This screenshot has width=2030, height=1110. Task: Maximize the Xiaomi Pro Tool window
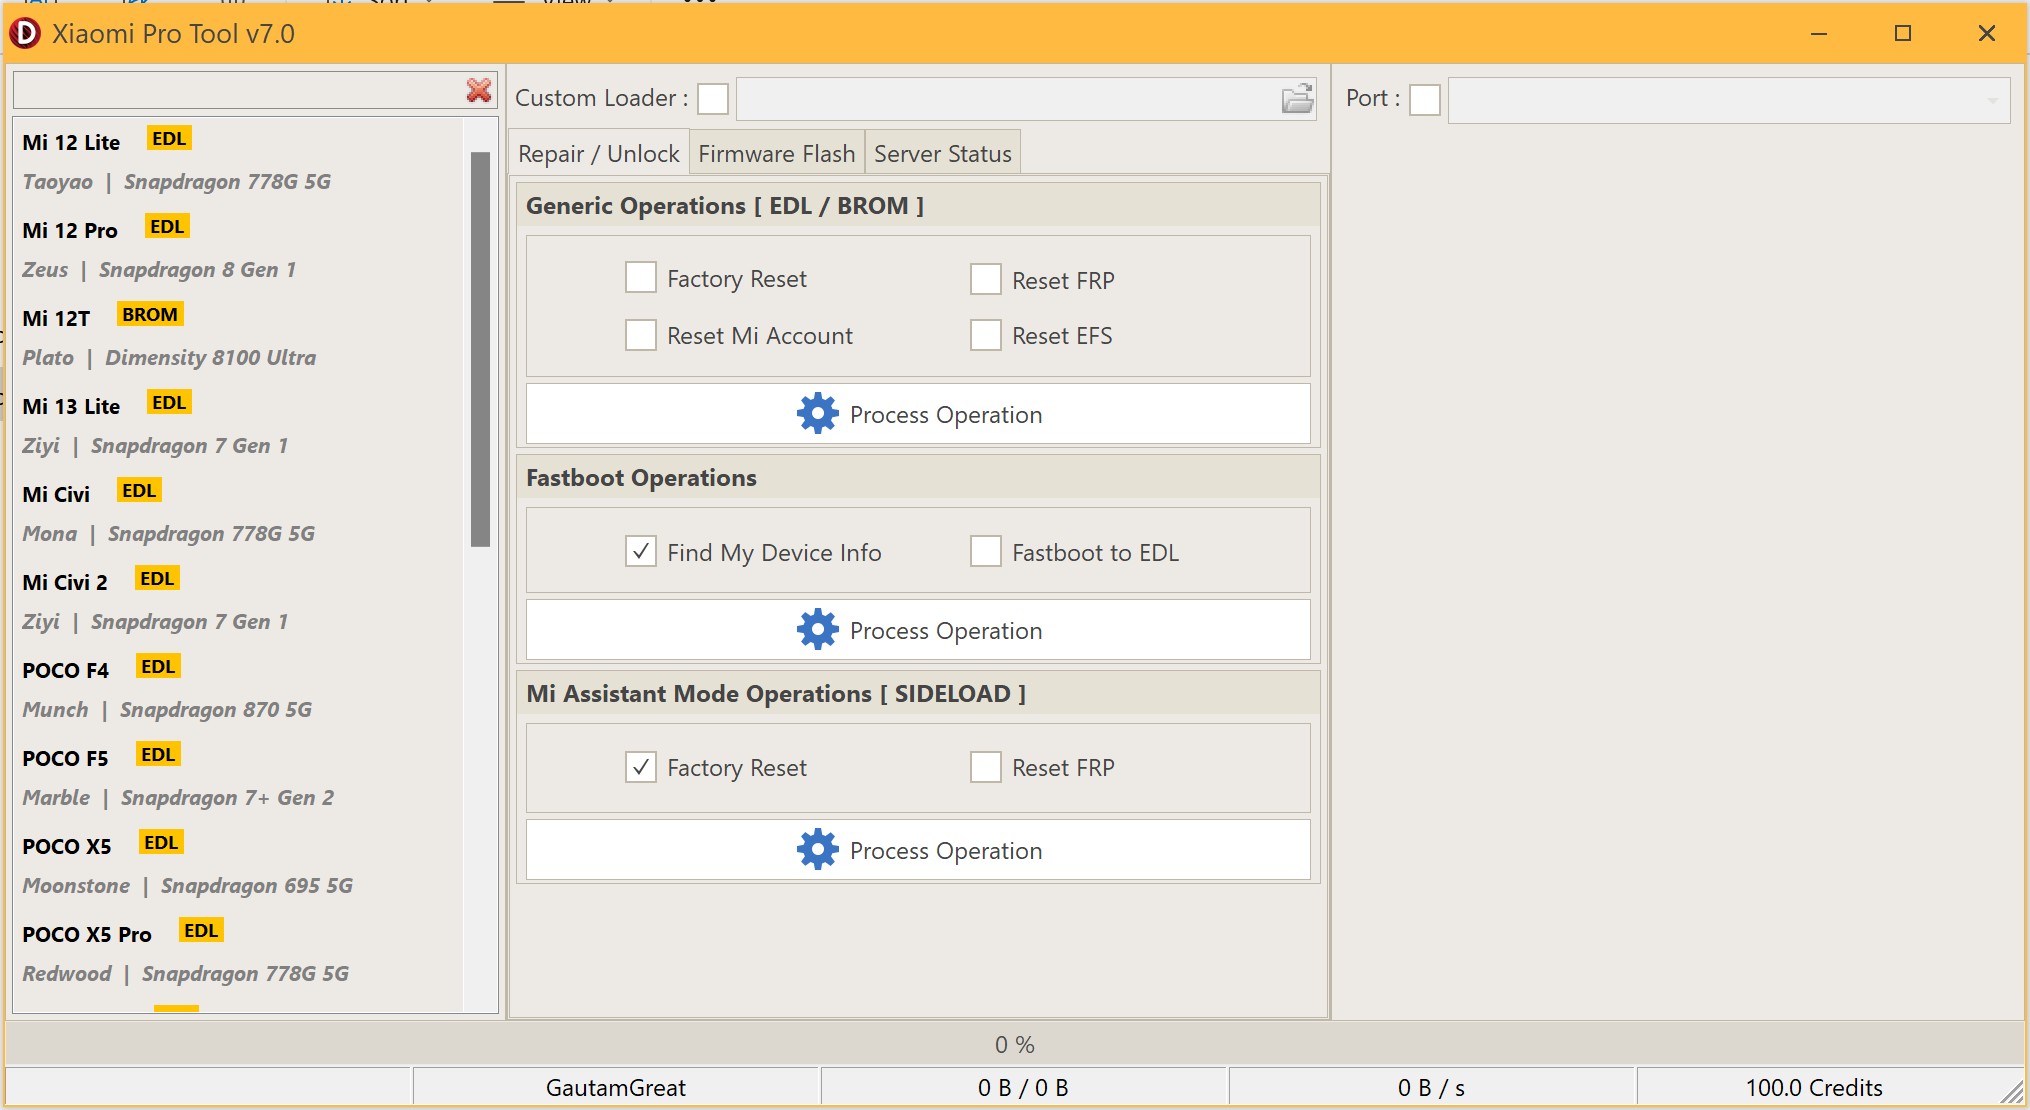[1903, 33]
